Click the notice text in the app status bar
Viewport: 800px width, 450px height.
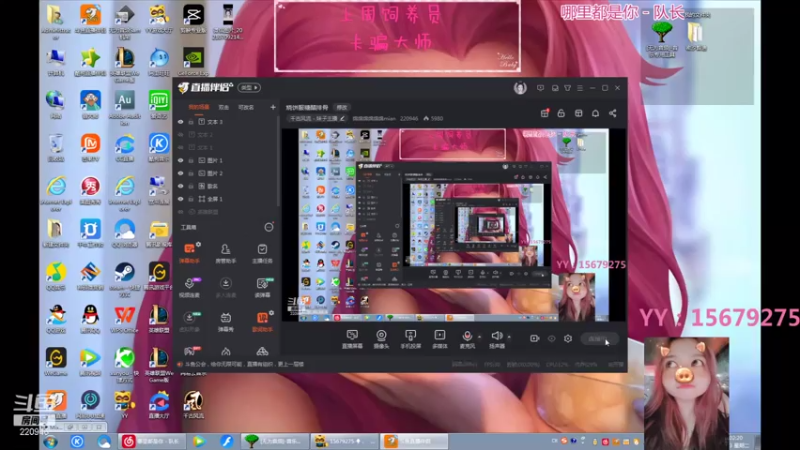tap(244, 364)
